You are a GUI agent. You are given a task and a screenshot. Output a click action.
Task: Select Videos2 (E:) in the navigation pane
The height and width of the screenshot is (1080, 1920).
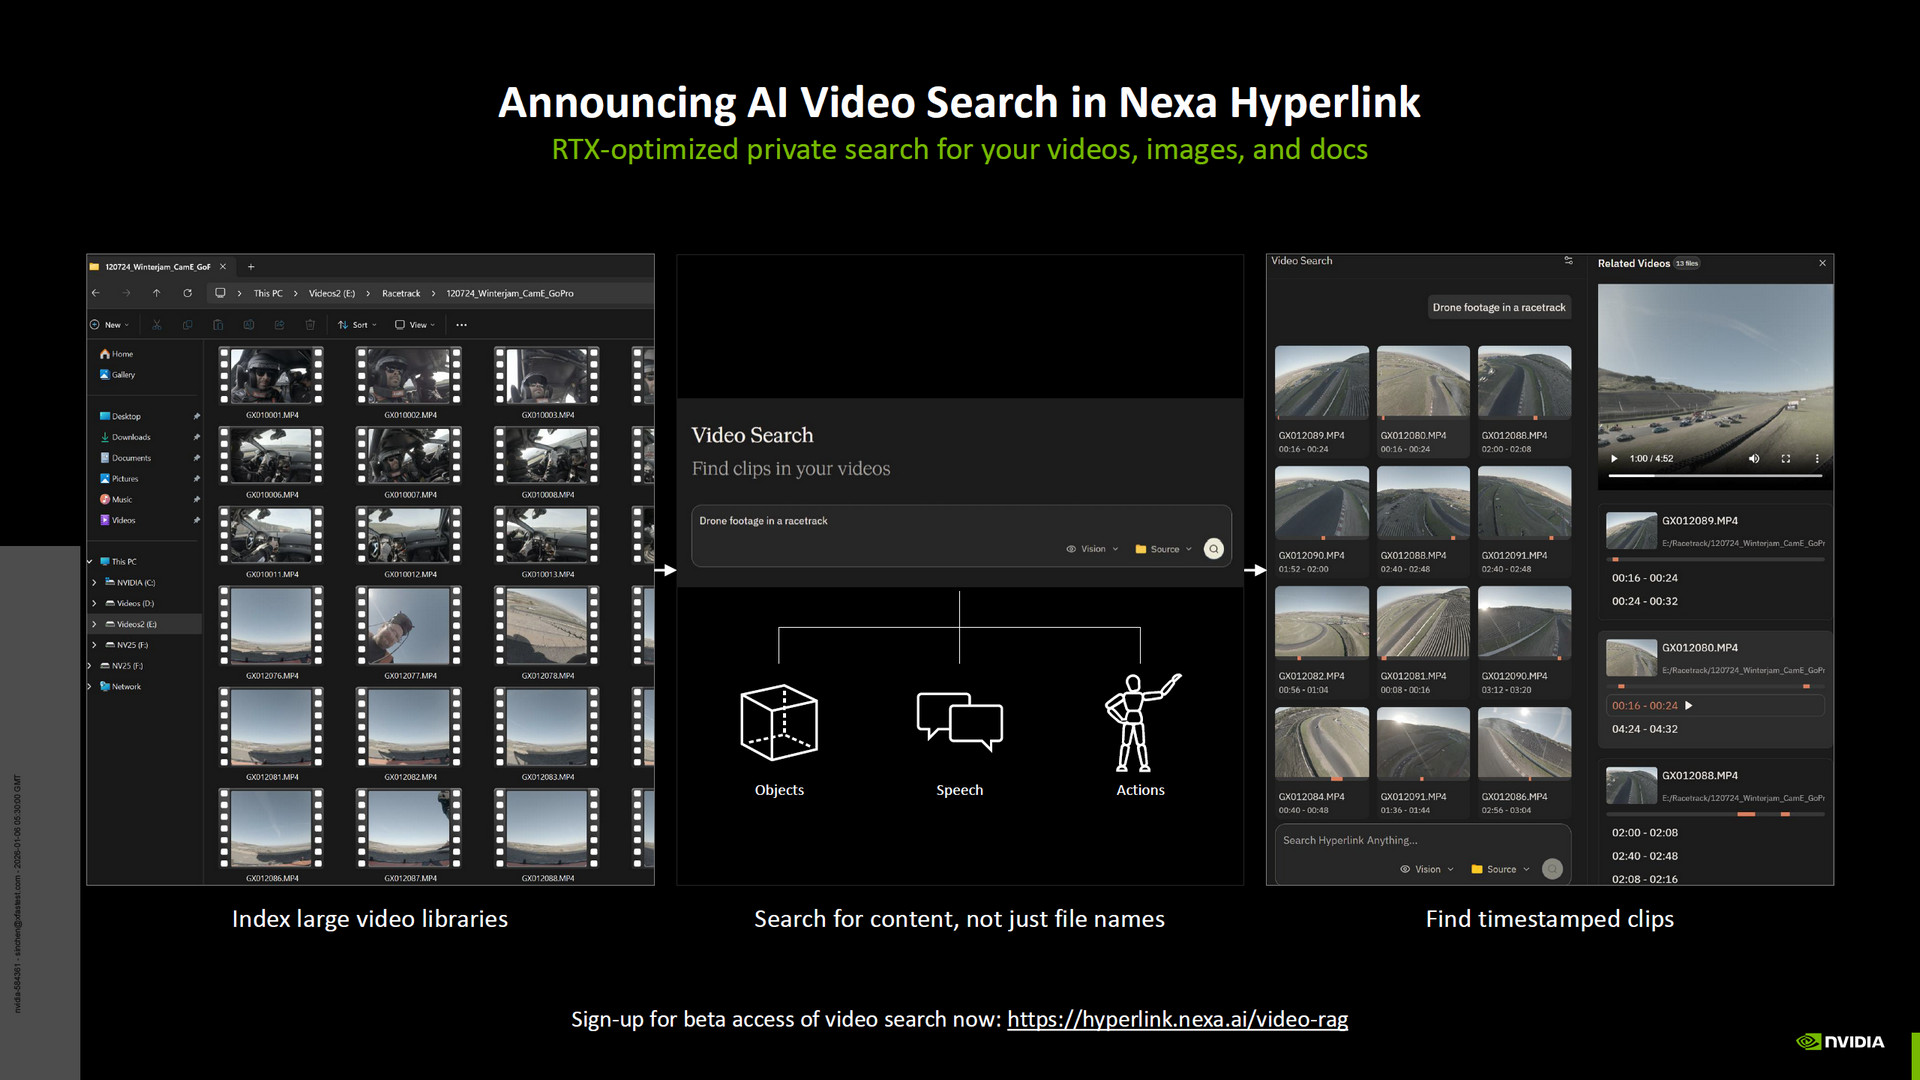tap(136, 624)
